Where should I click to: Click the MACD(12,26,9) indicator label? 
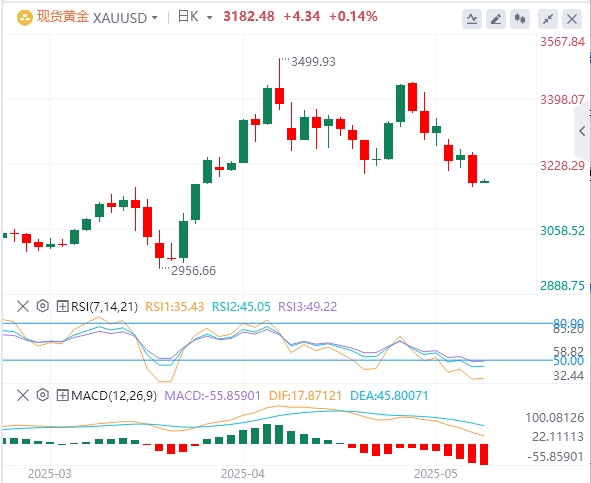click(x=114, y=396)
